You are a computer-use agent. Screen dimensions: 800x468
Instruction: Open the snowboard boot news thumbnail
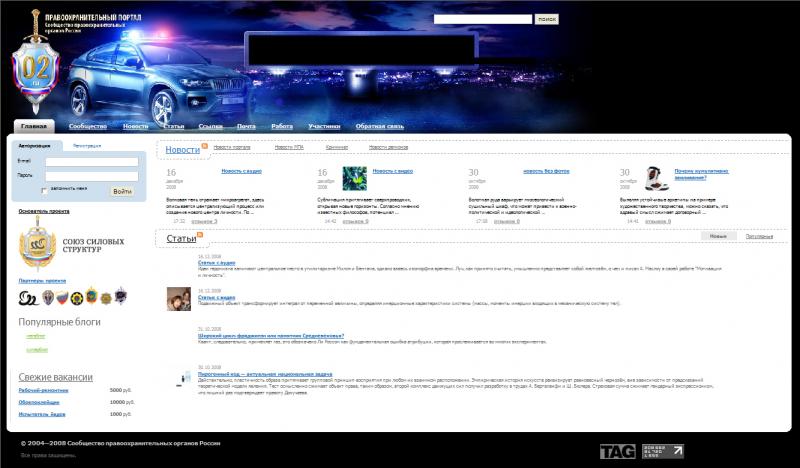(x=656, y=179)
